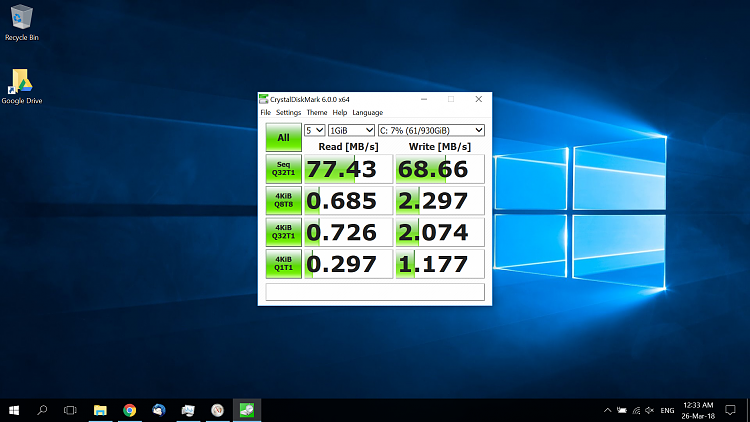This screenshot has width=750, height=422.
Task: Minimize the CrystalDiskMark window
Action: [424, 99]
